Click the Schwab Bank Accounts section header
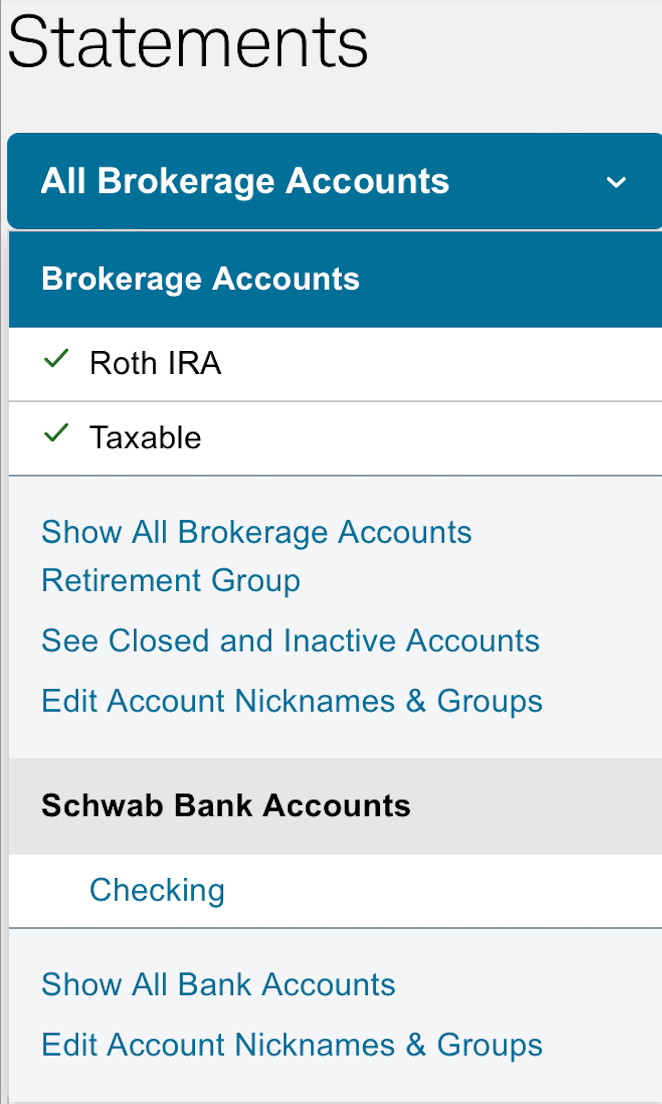 tap(226, 806)
